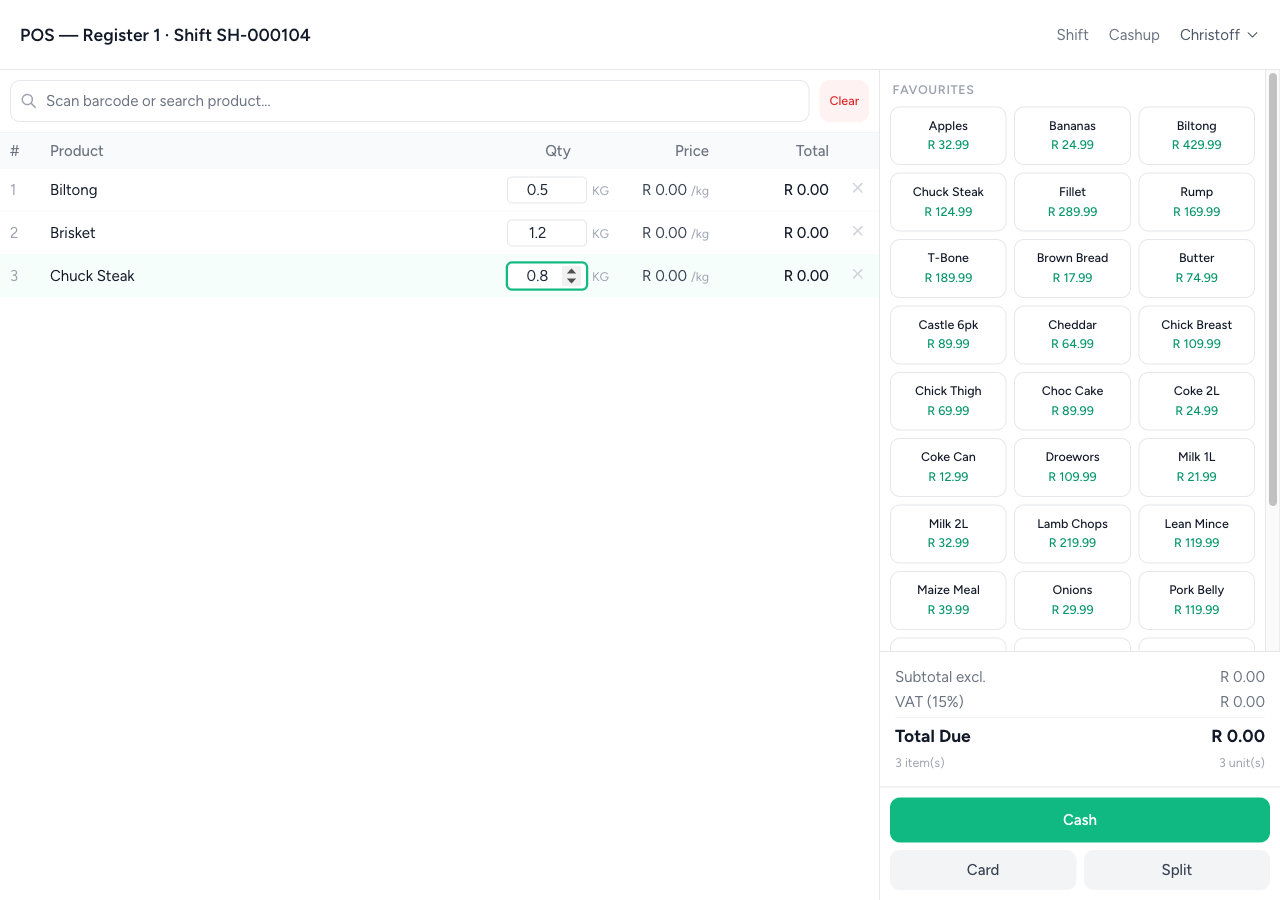
Task: Clear the current sale
Action: click(844, 101)
